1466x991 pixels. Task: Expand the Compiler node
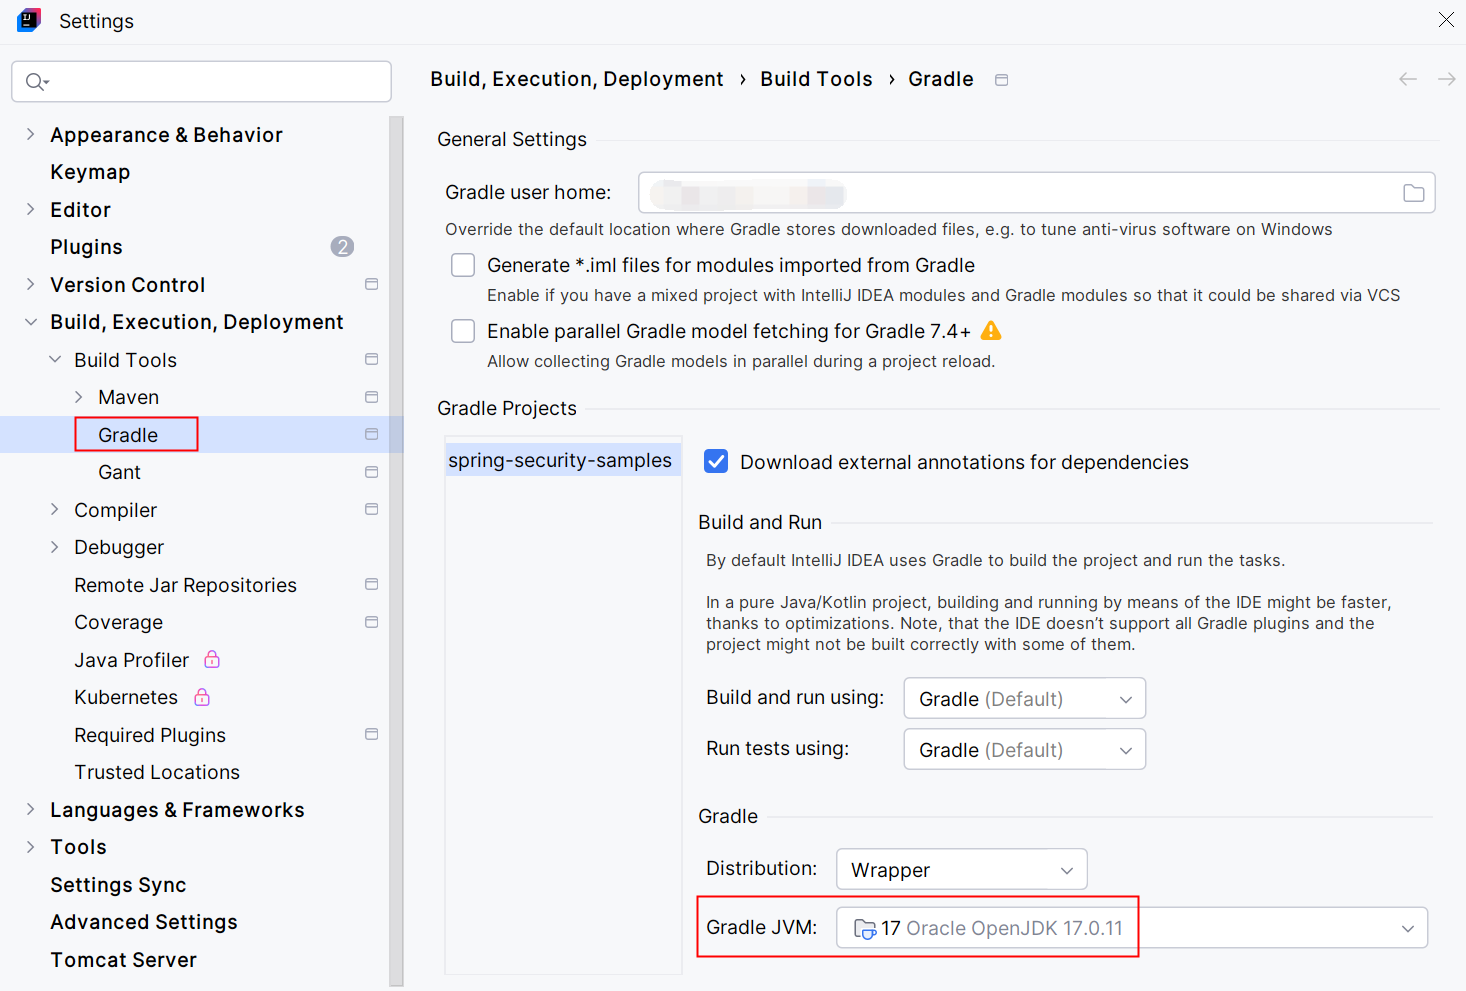click(55, 509)
